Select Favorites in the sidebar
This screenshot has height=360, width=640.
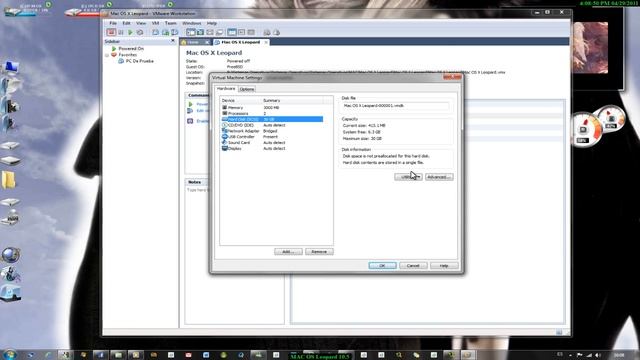tap(128, 55)
